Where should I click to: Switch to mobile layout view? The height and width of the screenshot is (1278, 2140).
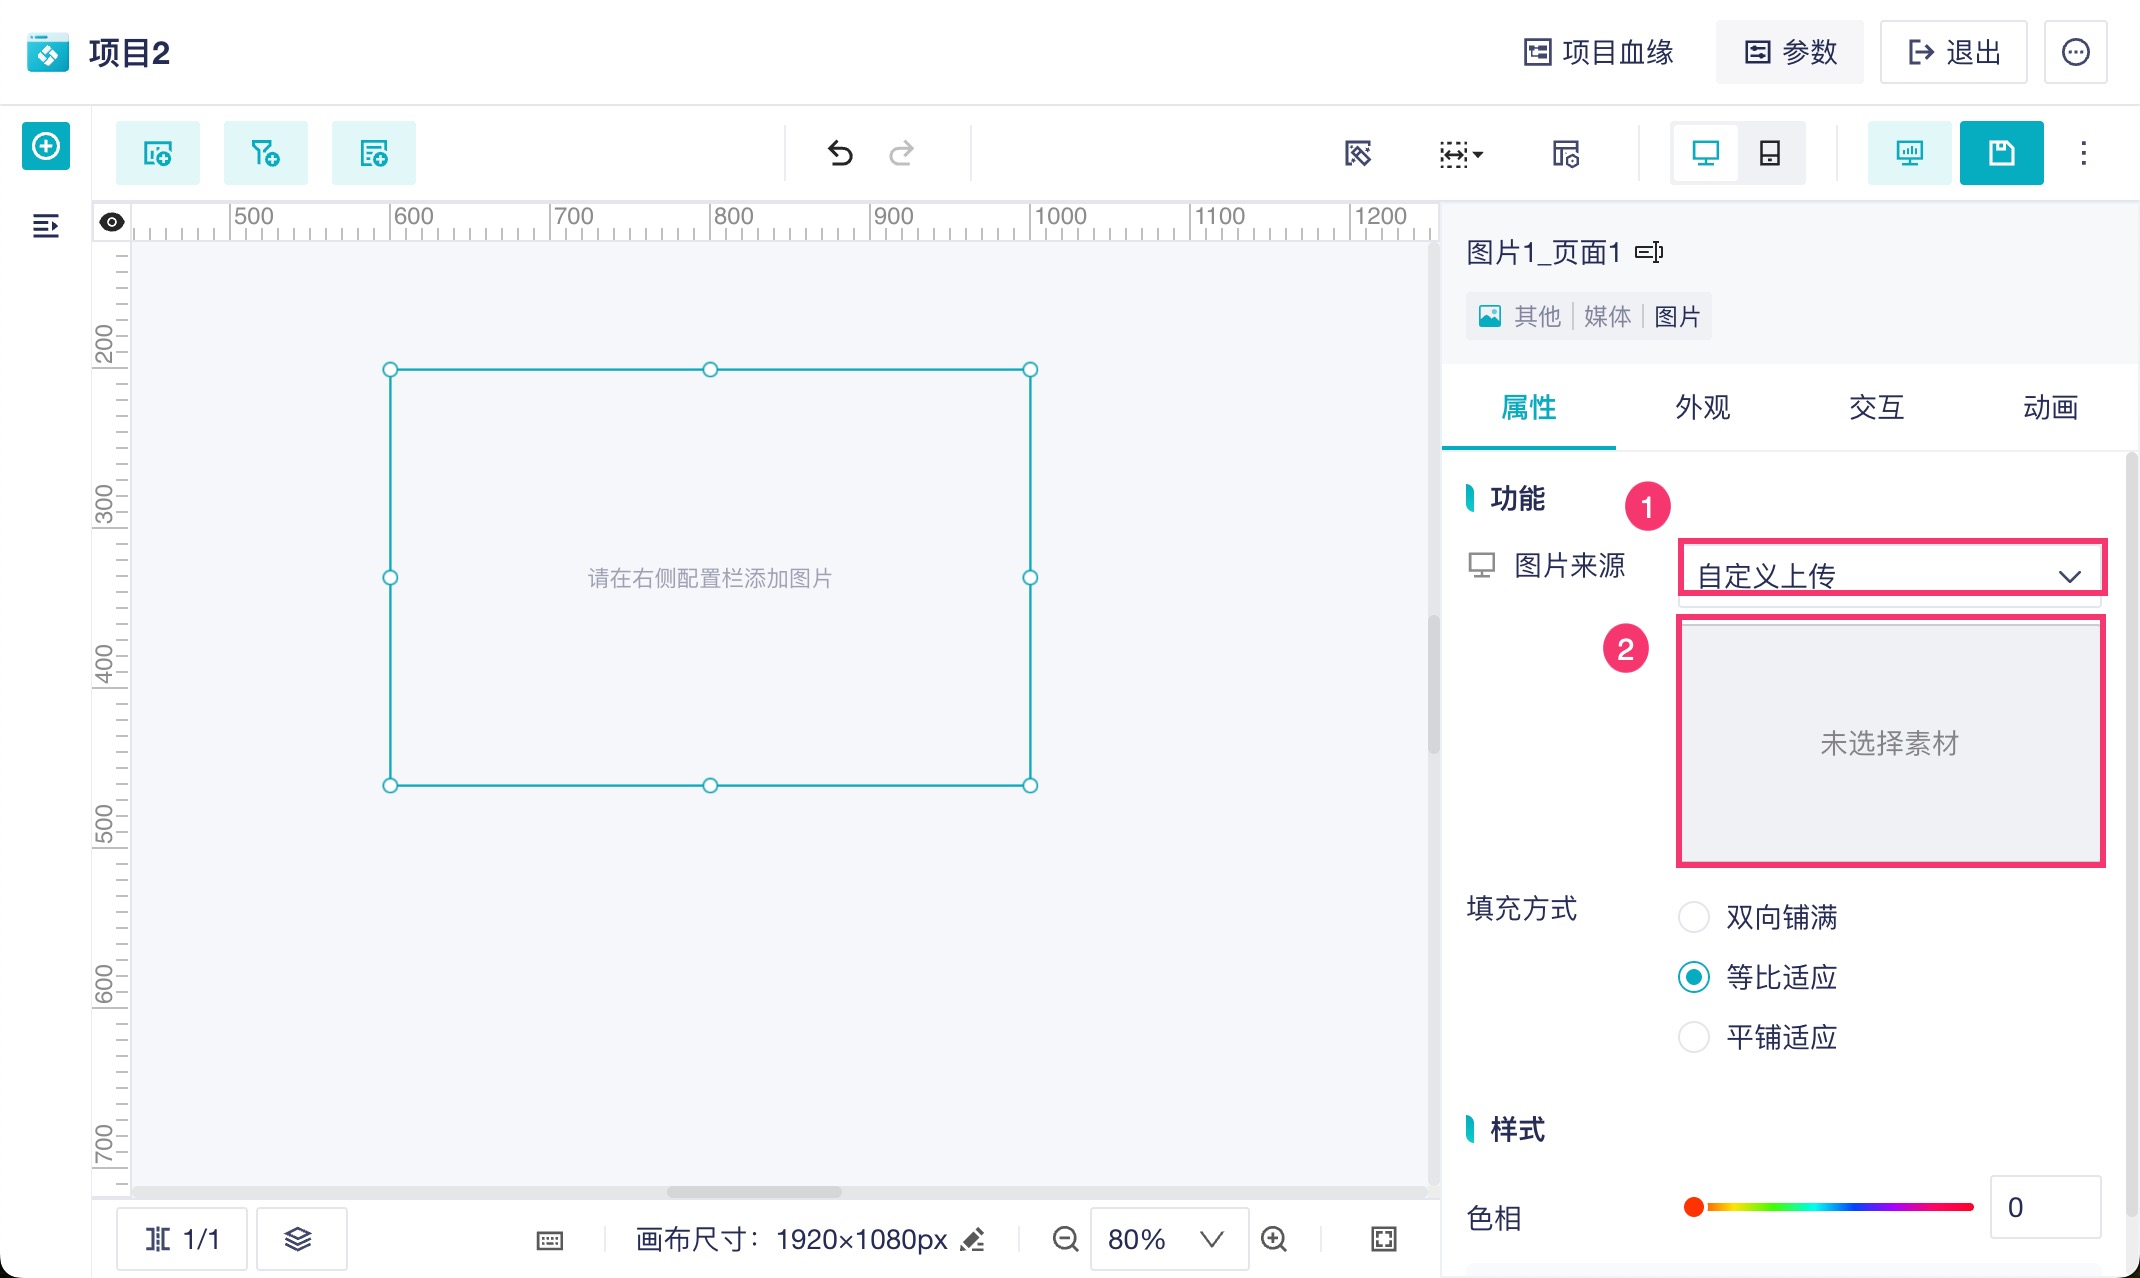click(1770, 153)
